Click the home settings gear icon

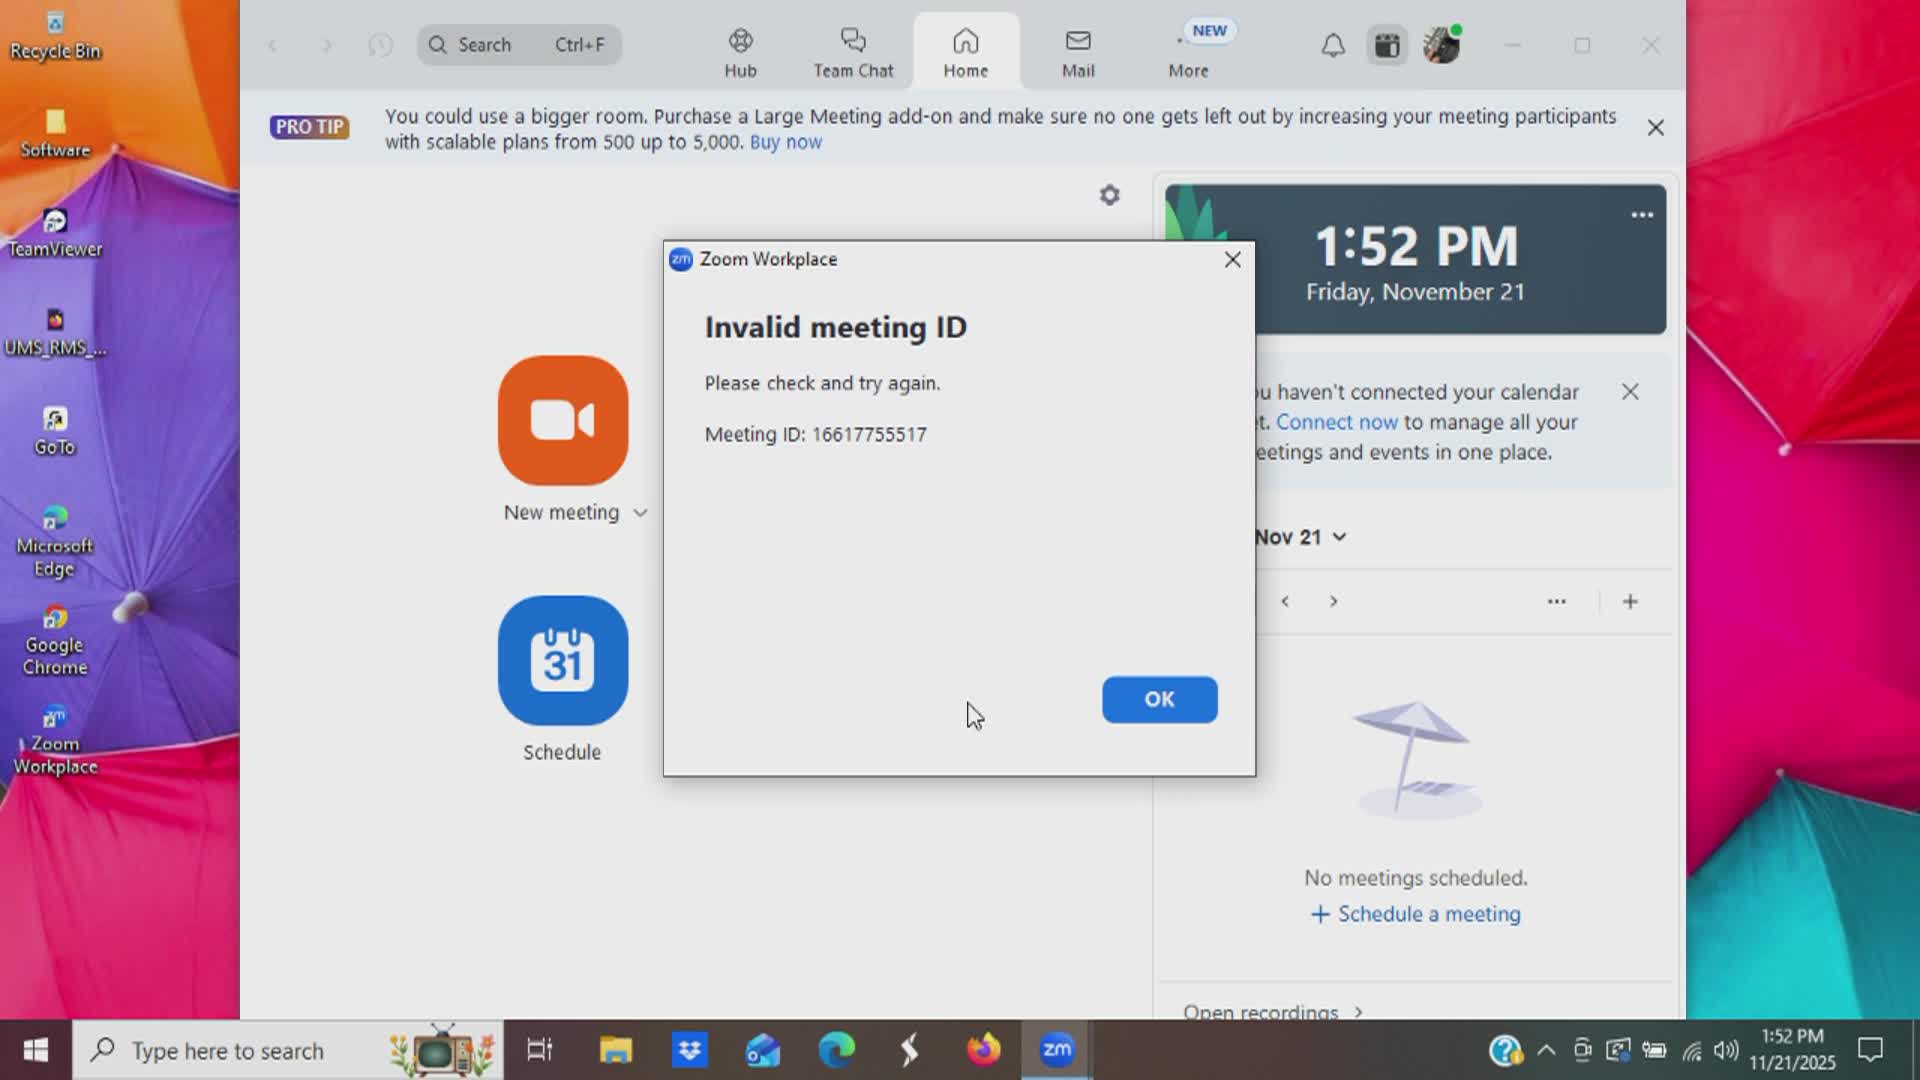(1110, 195)
